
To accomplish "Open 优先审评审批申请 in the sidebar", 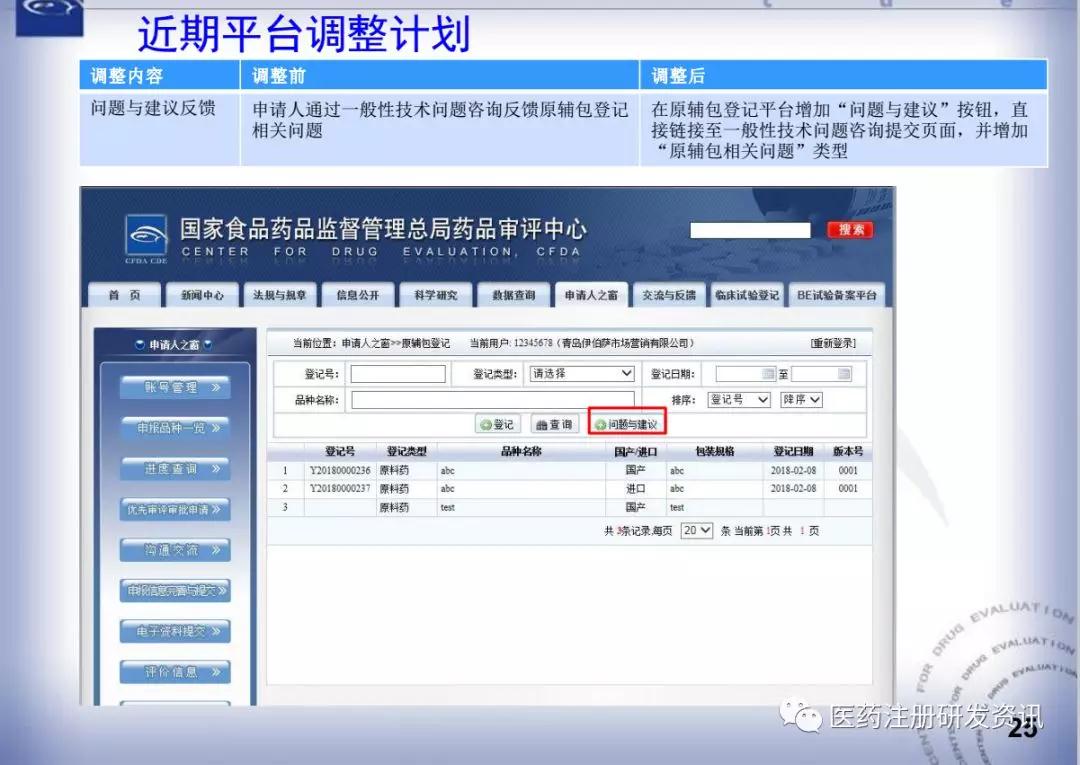I will [175, 509].
